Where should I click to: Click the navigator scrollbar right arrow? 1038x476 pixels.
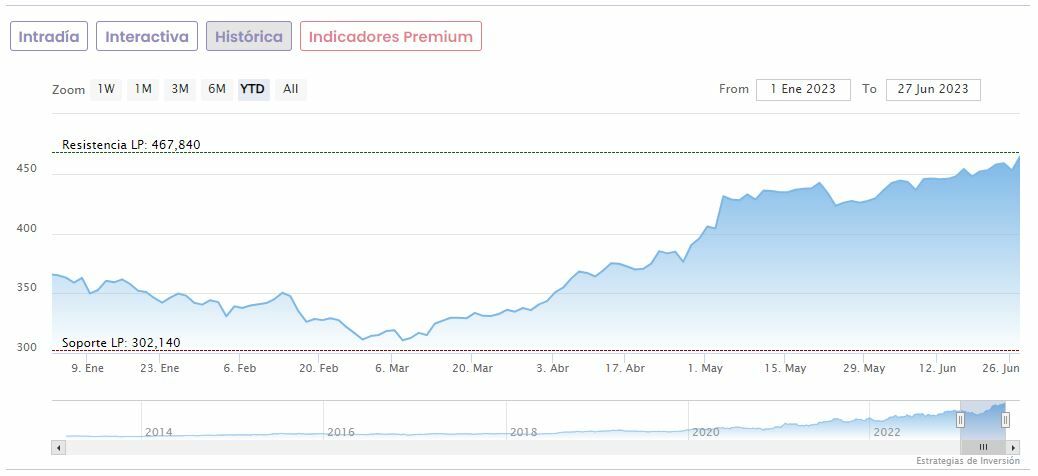tap(1014, 447)
